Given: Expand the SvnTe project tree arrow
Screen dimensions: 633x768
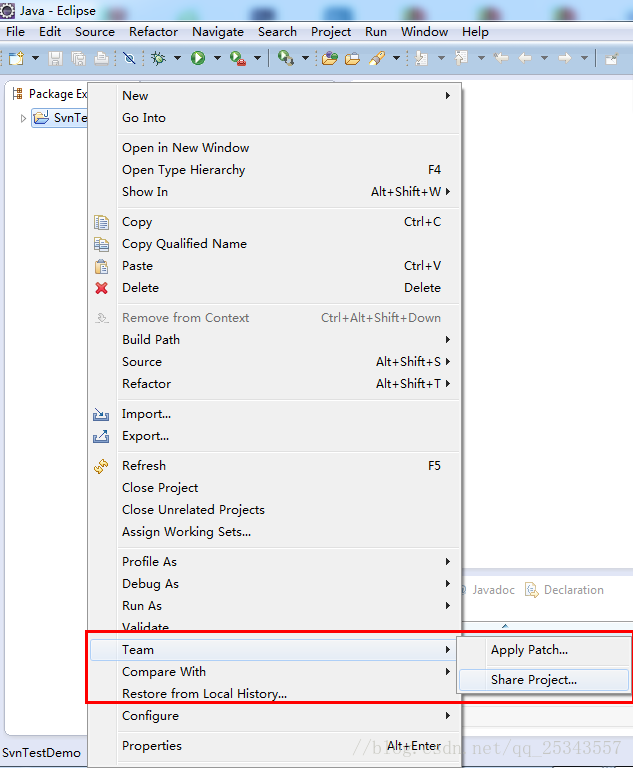Looking at the screenshot, I should tap(23, 118).
